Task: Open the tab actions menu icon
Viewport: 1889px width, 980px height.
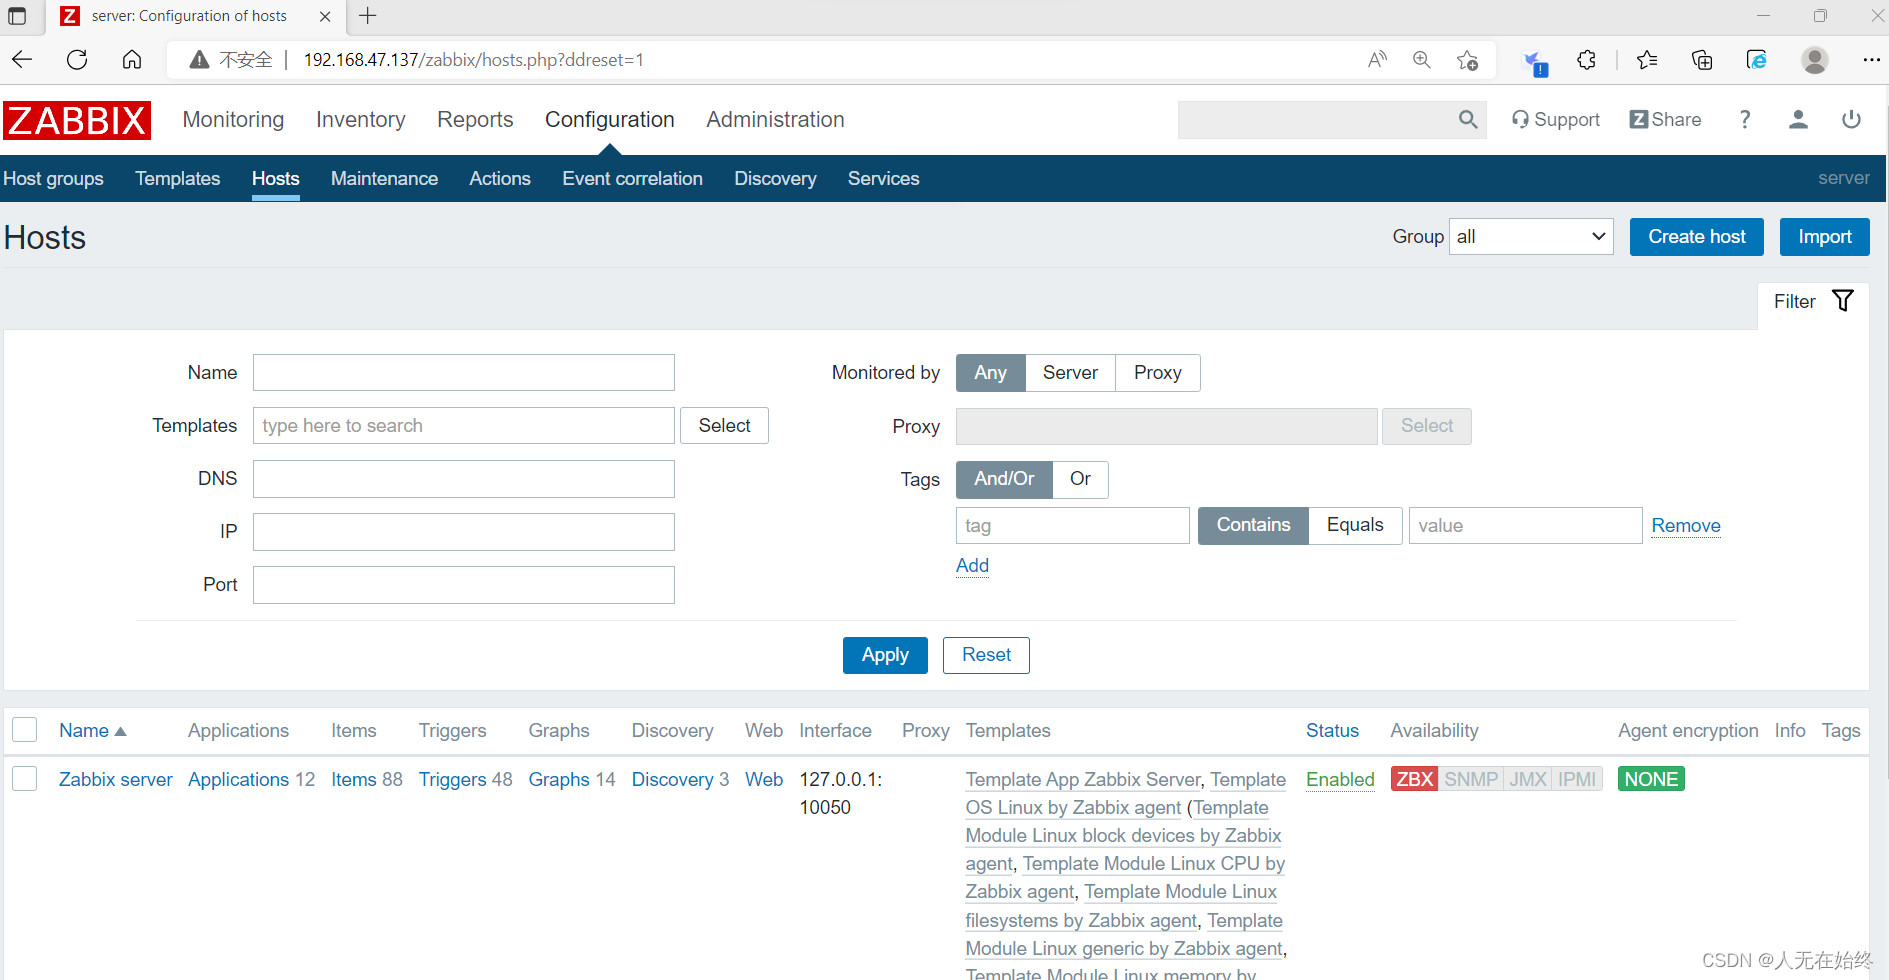Action: click(17, 16)
